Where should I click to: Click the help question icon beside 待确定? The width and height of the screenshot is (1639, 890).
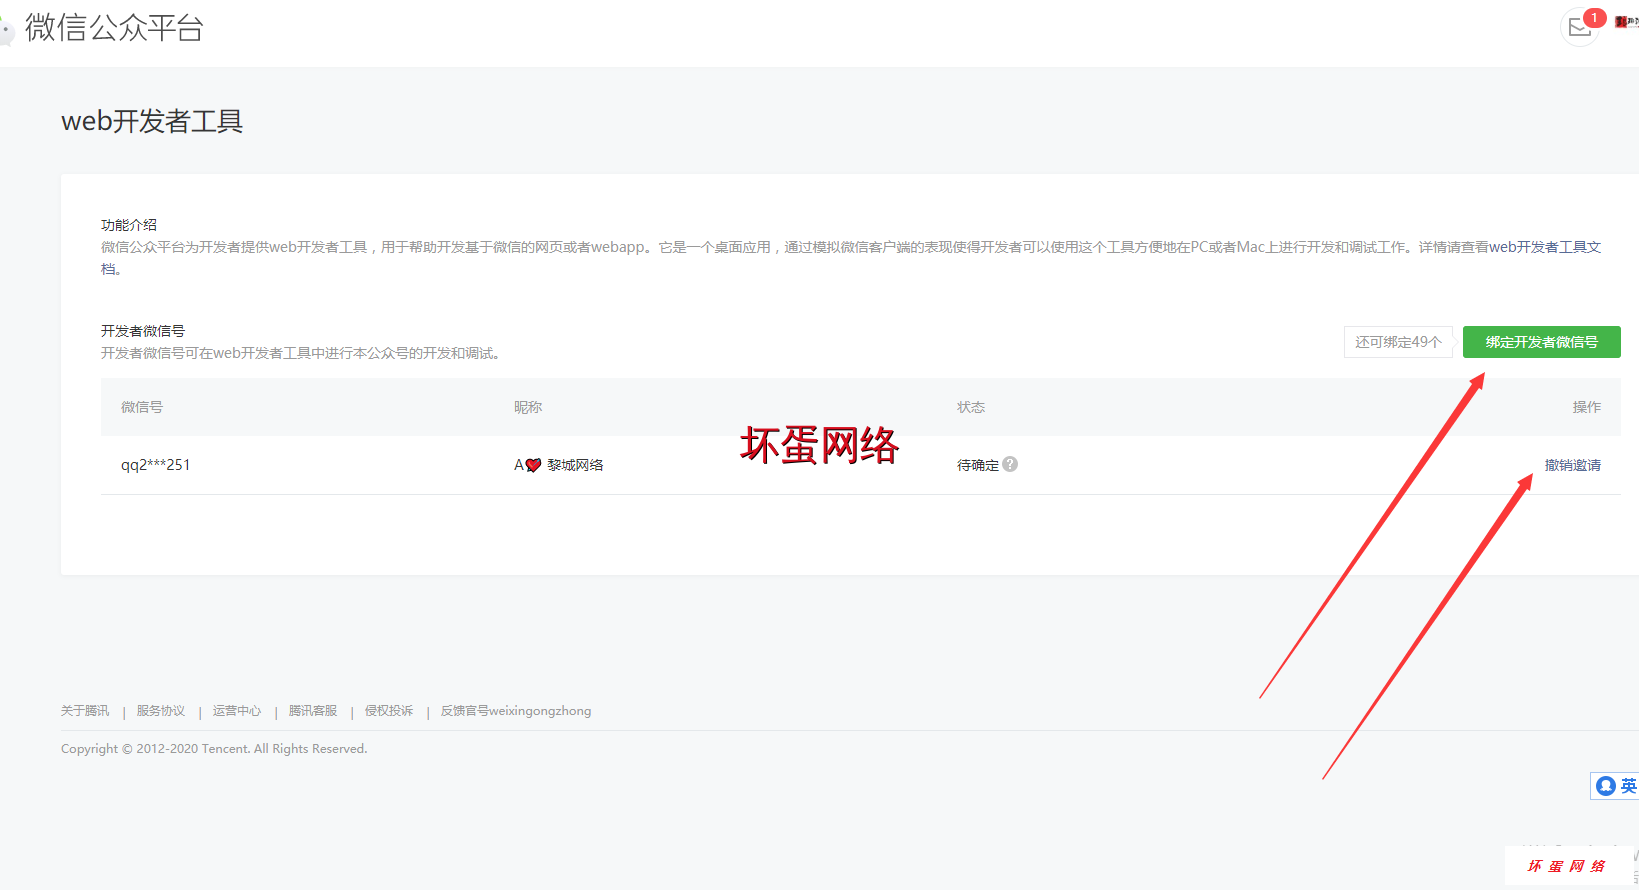[x=1010, y=464]
